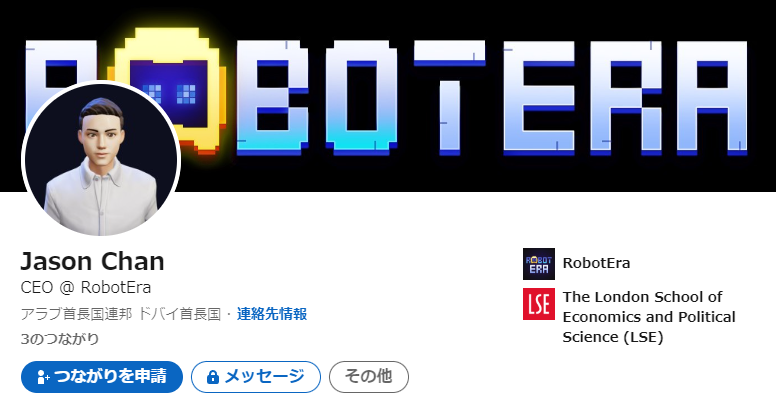
Task: Click the つながりを申請 connect button
Action: 102,377
